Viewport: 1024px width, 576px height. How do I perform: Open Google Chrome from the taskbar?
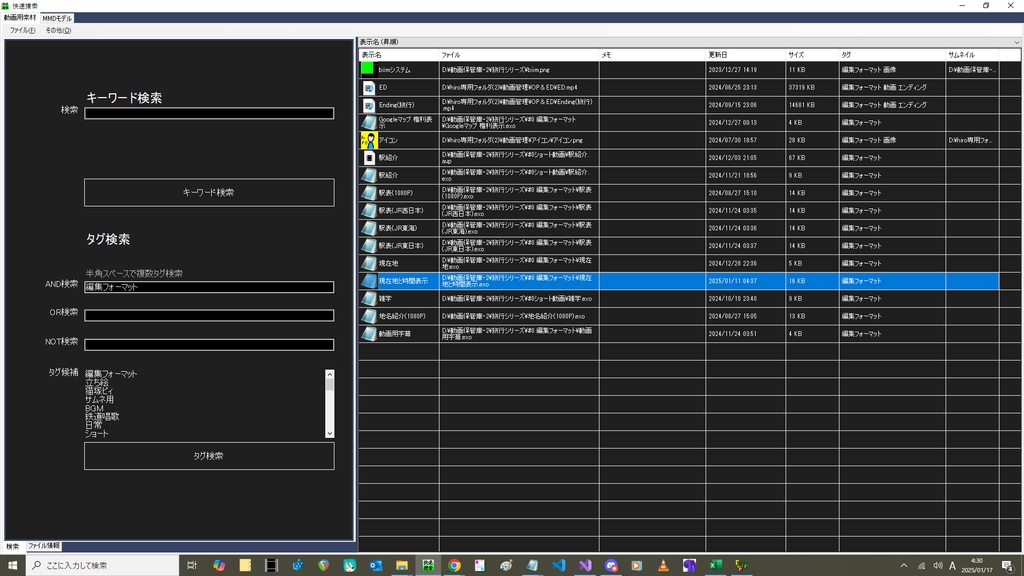454,566
